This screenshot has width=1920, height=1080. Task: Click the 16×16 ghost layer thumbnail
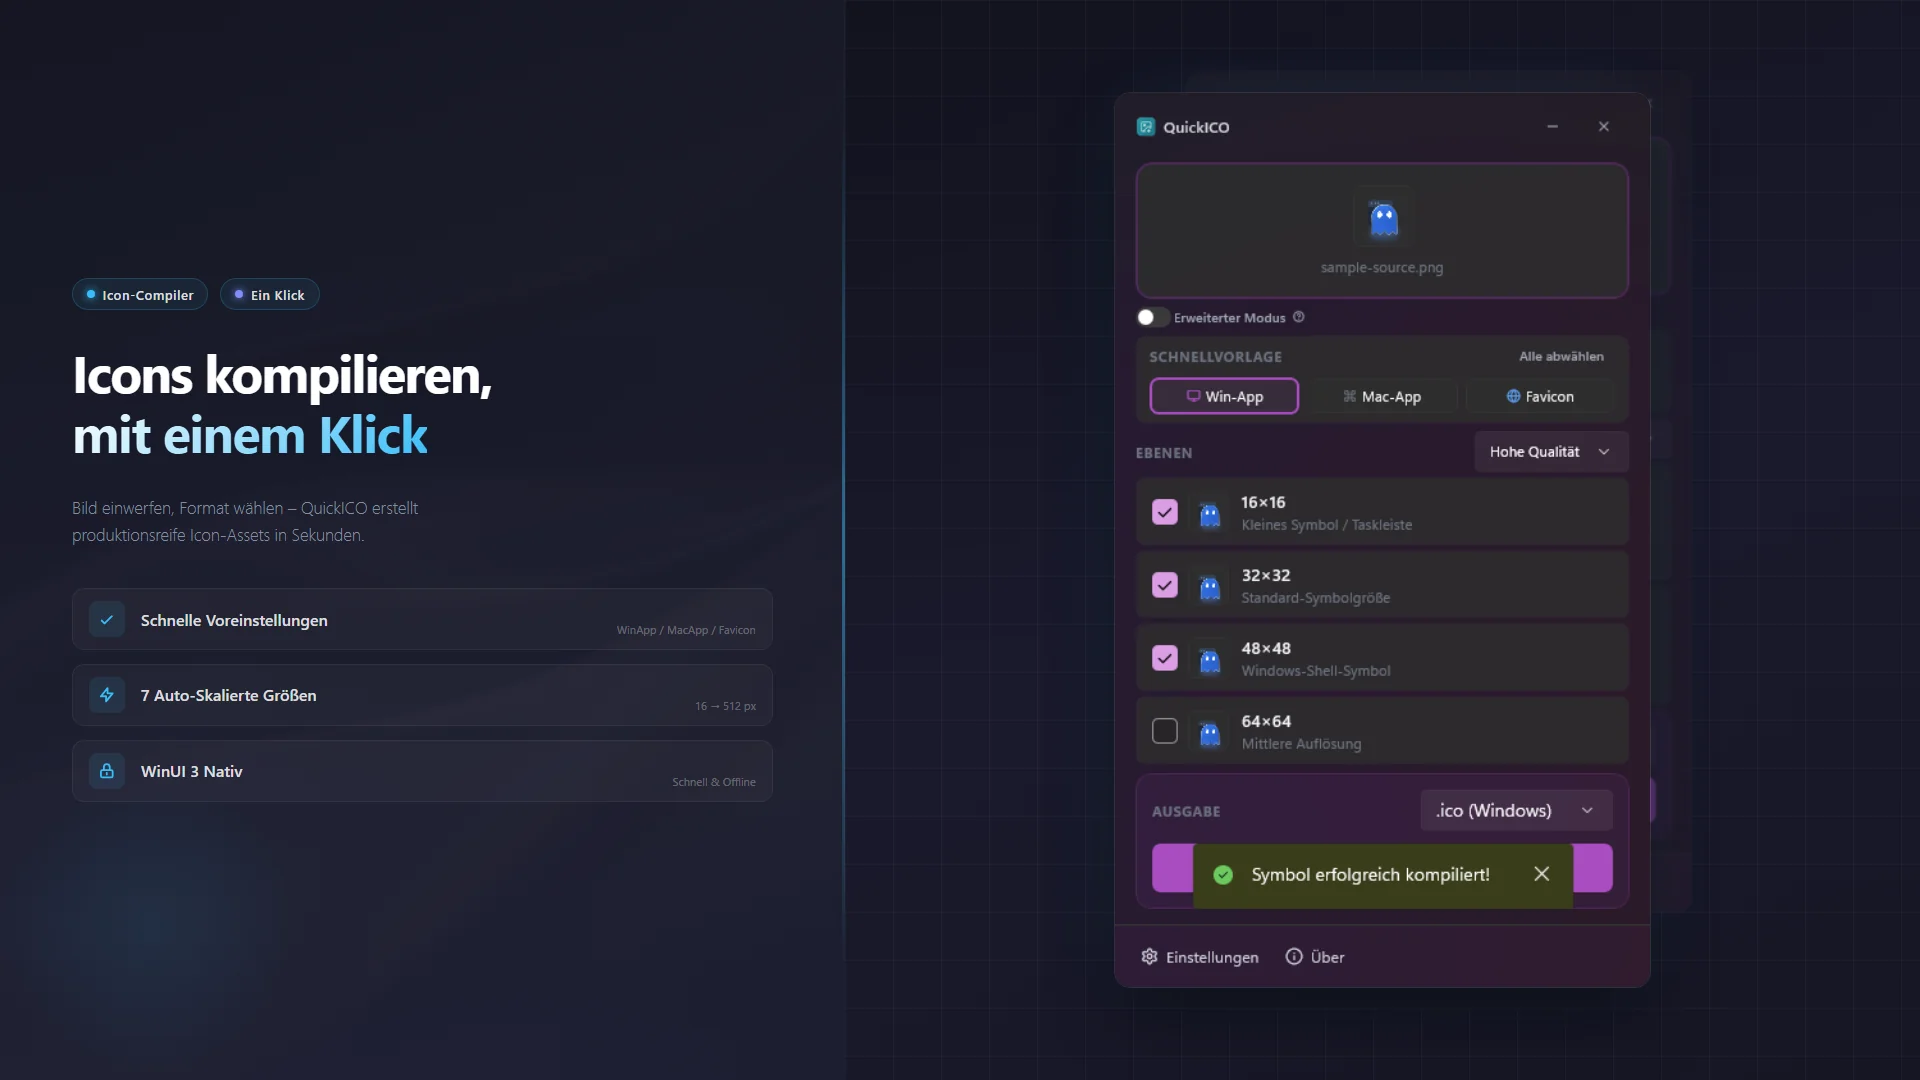pos(1210,514)
